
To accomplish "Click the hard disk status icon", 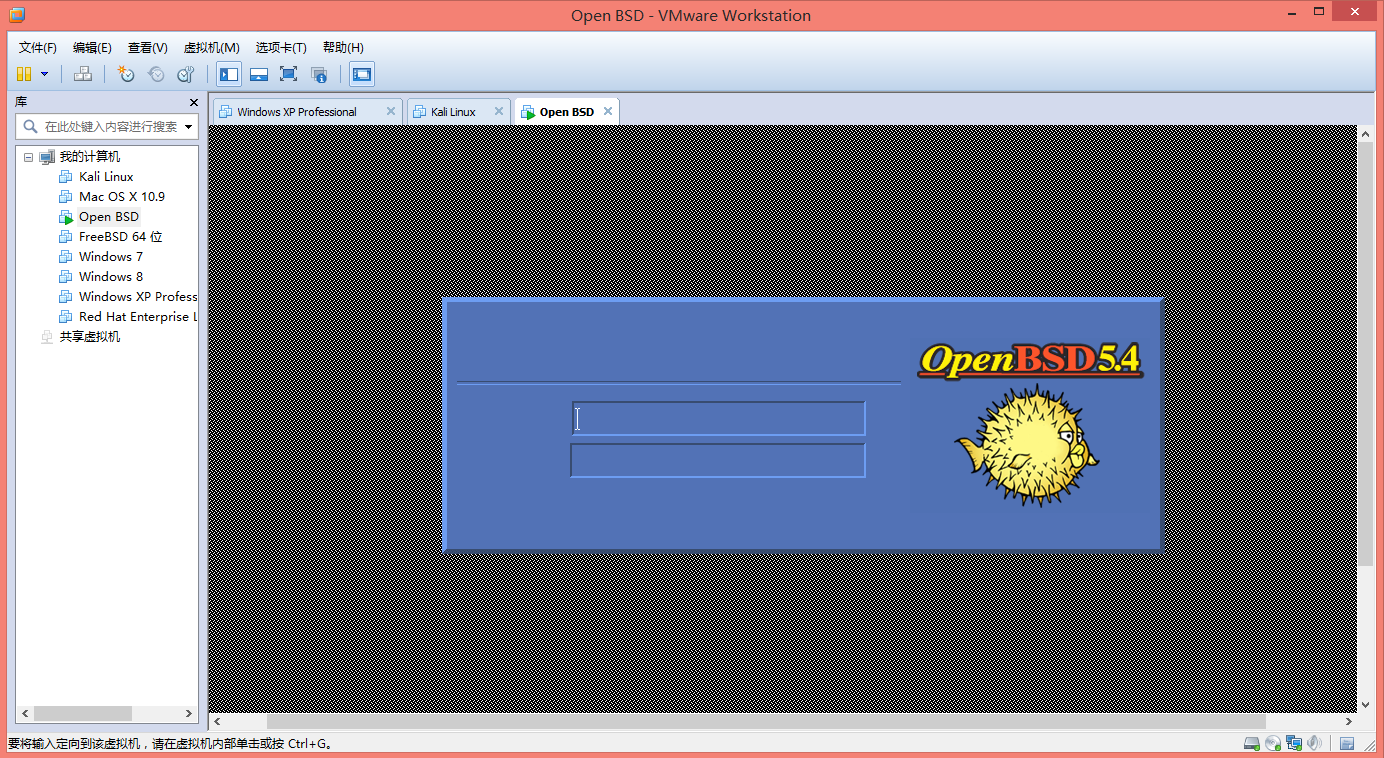I will click(1252, 743).
